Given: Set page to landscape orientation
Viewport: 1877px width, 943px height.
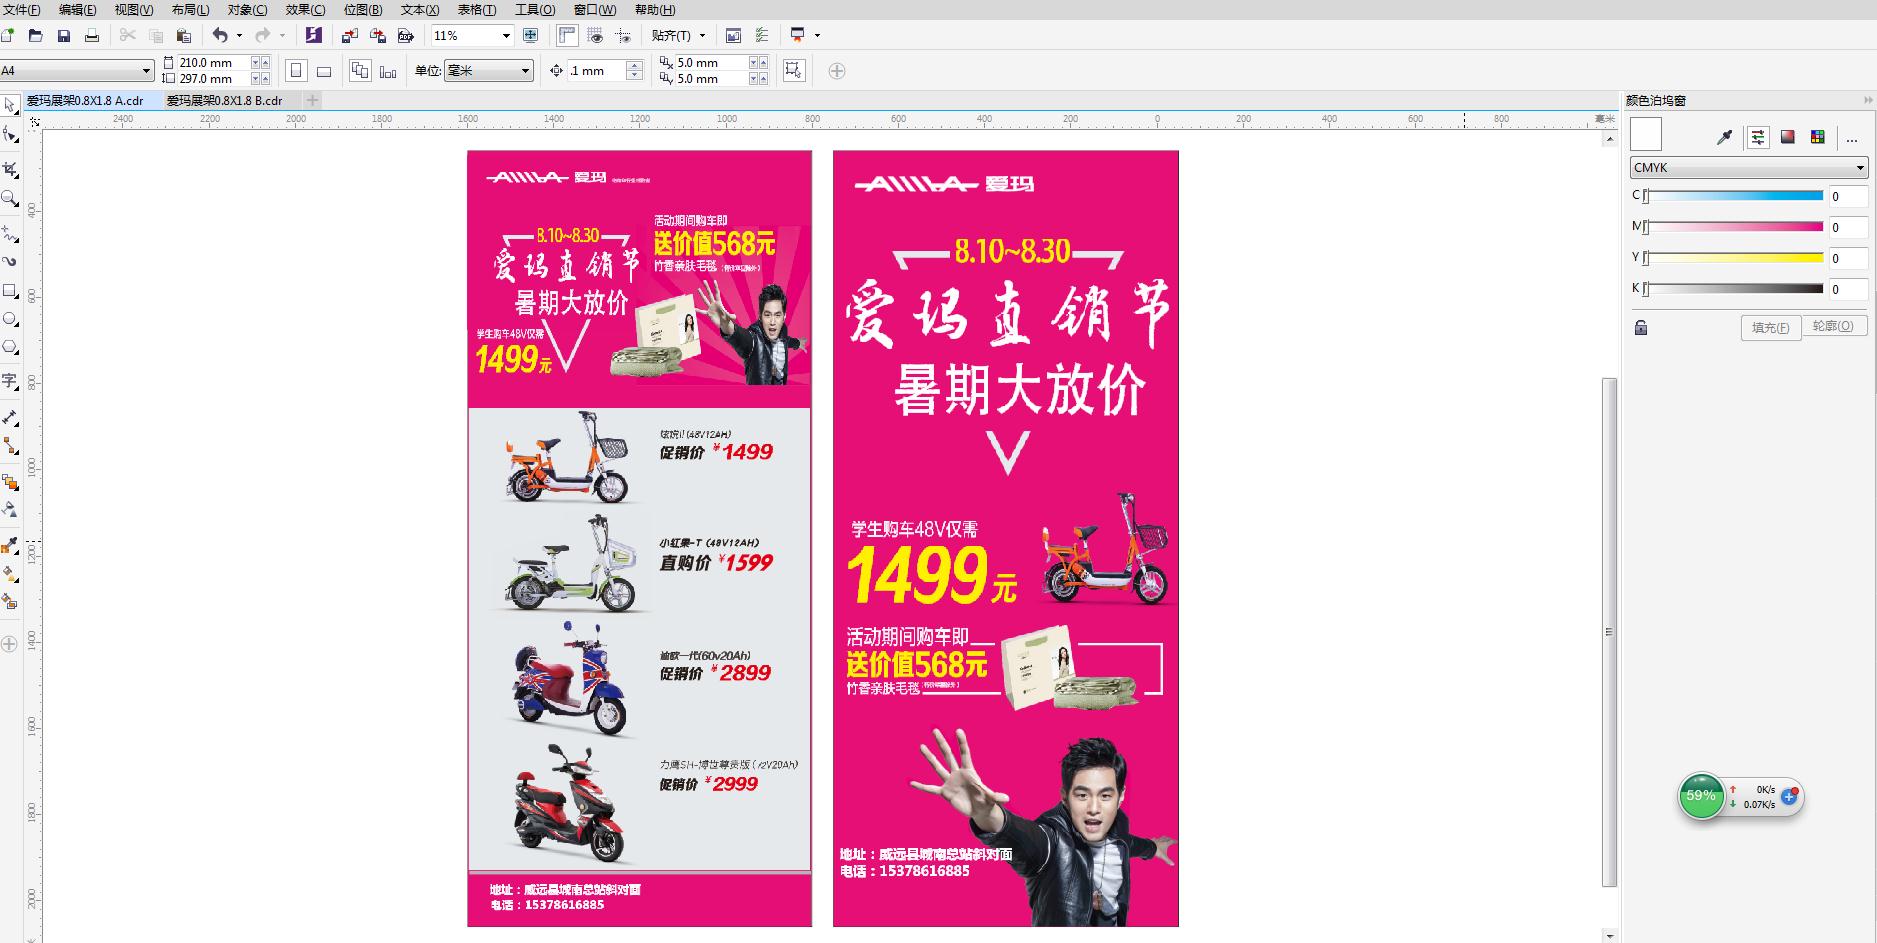Looking at the screenshot, I should 324,71.
